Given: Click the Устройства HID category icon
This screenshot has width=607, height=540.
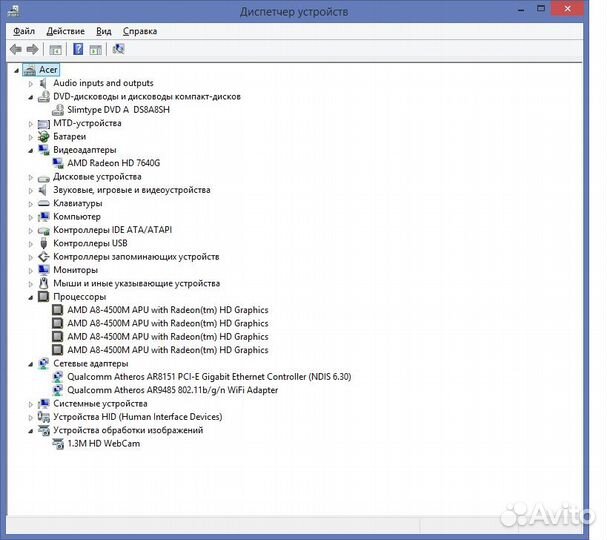Looking at the screenshot, I should coord(44,417).
